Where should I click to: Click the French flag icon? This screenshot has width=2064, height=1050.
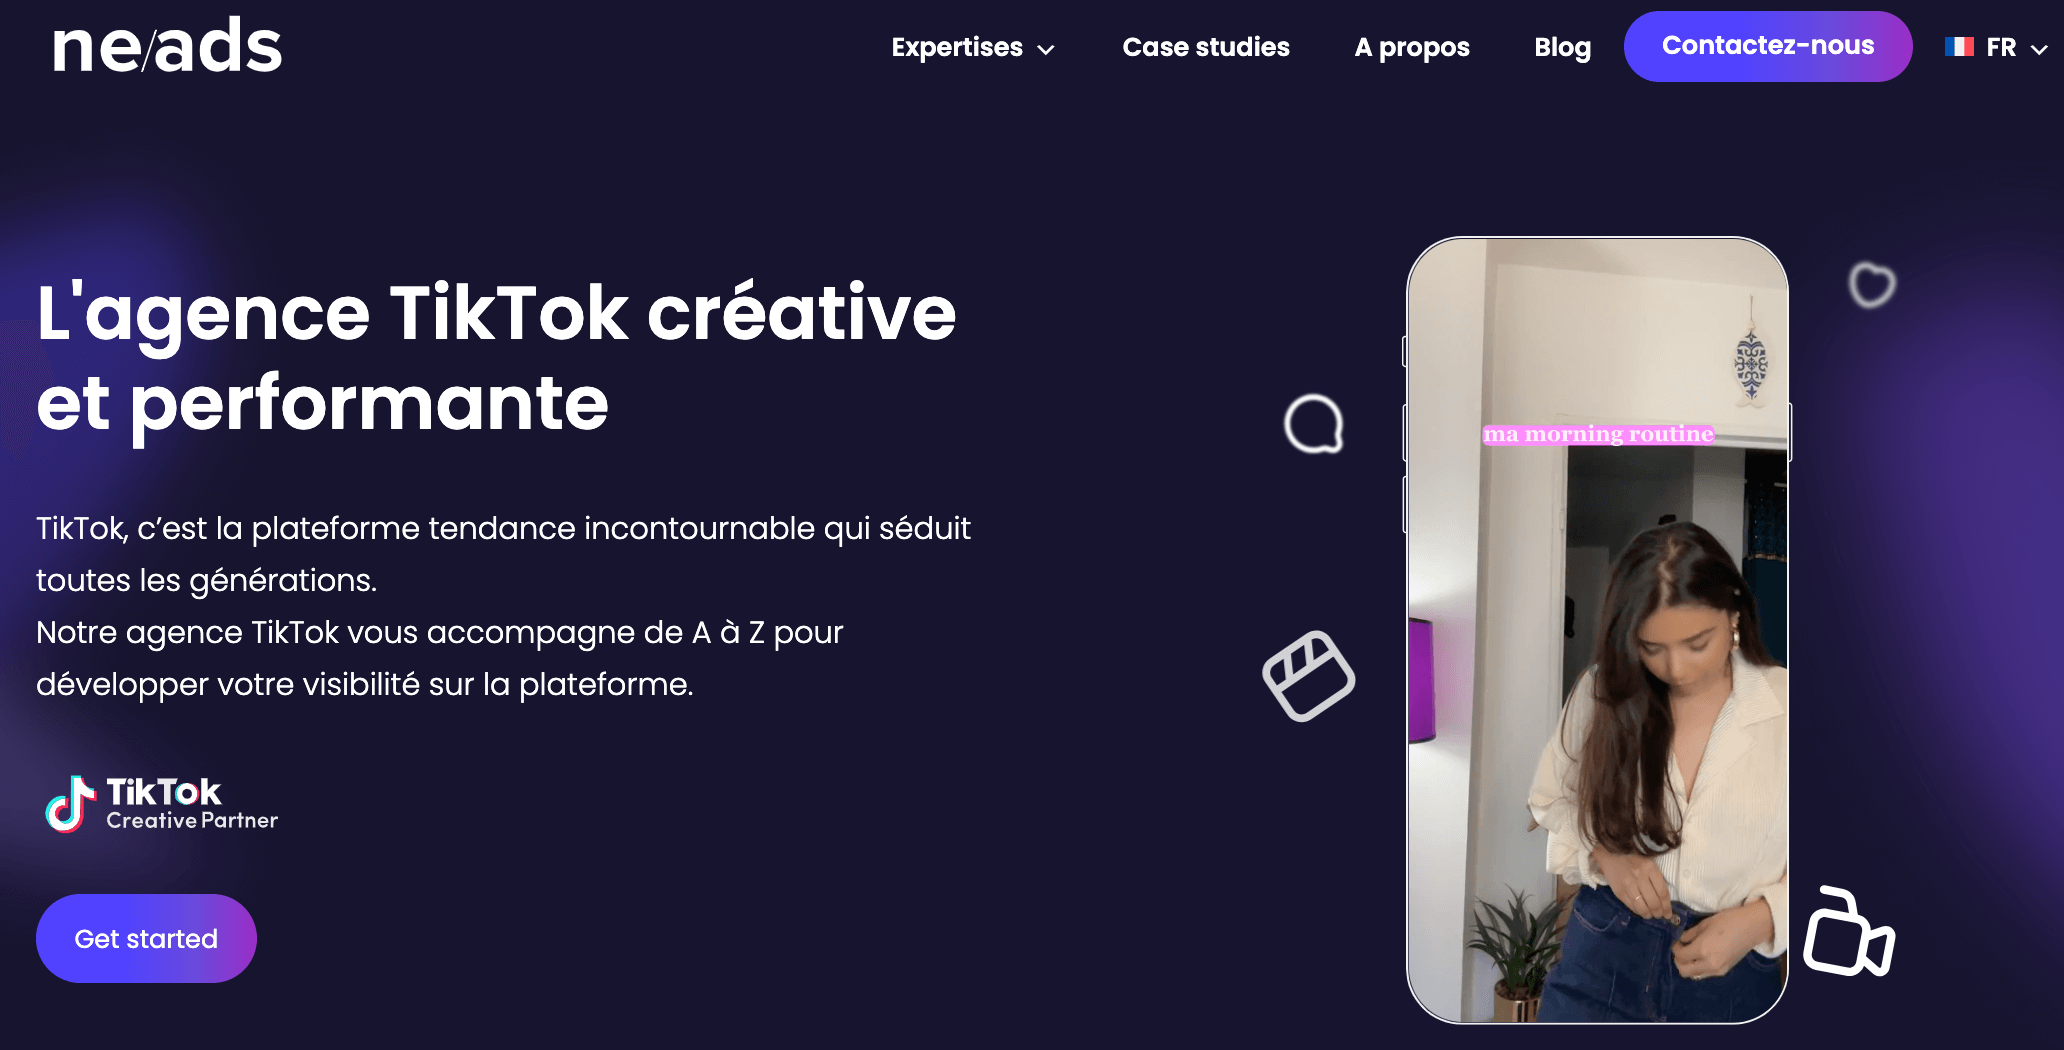pos(1959,47)
